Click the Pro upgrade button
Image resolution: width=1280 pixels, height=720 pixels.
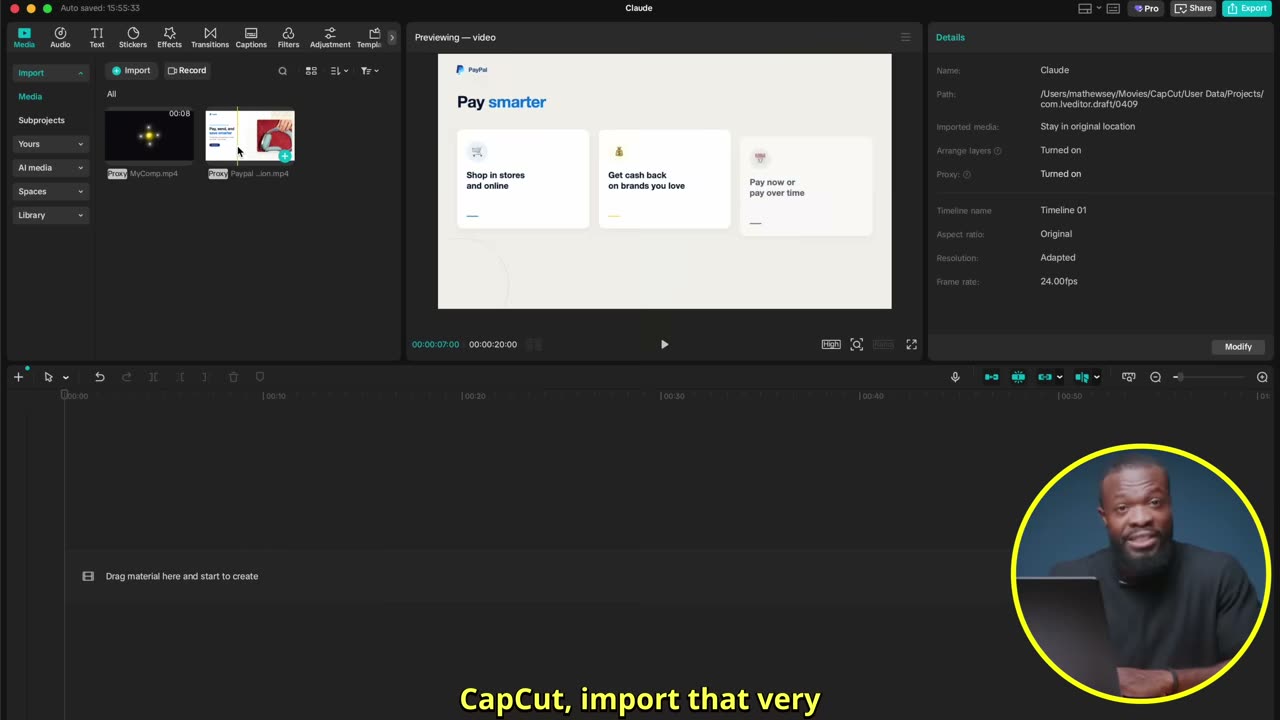coord(1146,8)
